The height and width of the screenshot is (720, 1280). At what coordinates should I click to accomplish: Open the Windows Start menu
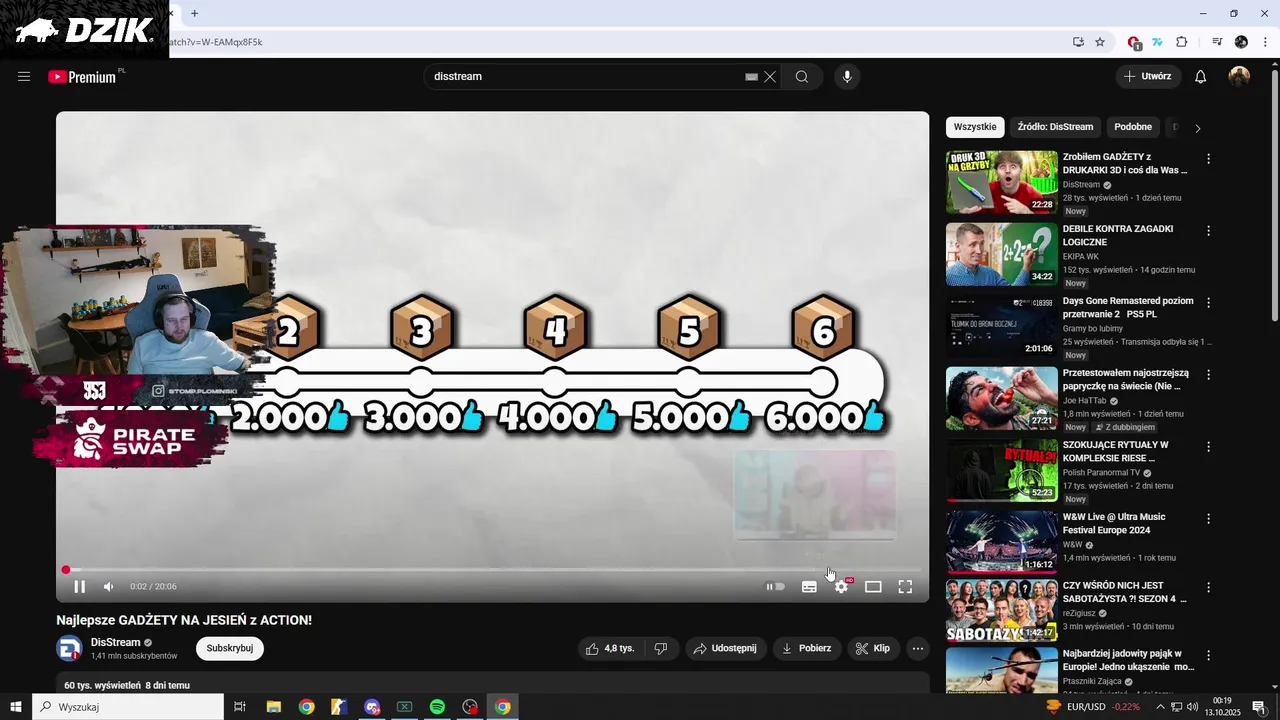16,707
